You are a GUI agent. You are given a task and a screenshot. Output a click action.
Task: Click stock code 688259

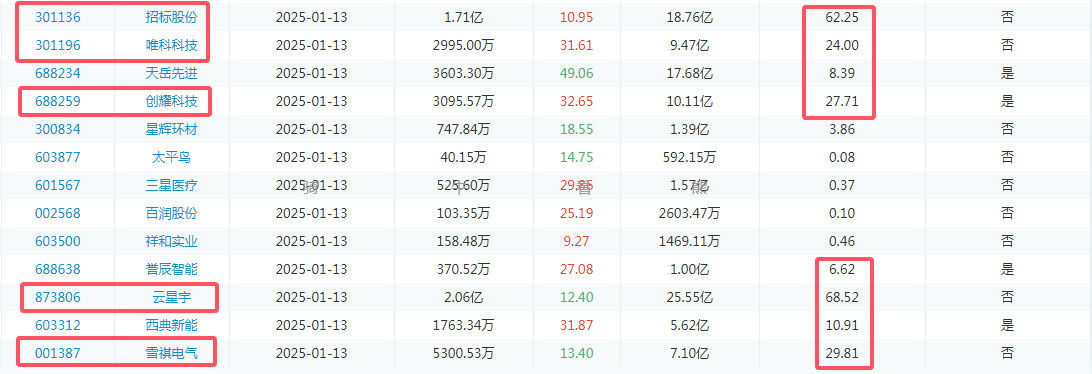point(58,101)
